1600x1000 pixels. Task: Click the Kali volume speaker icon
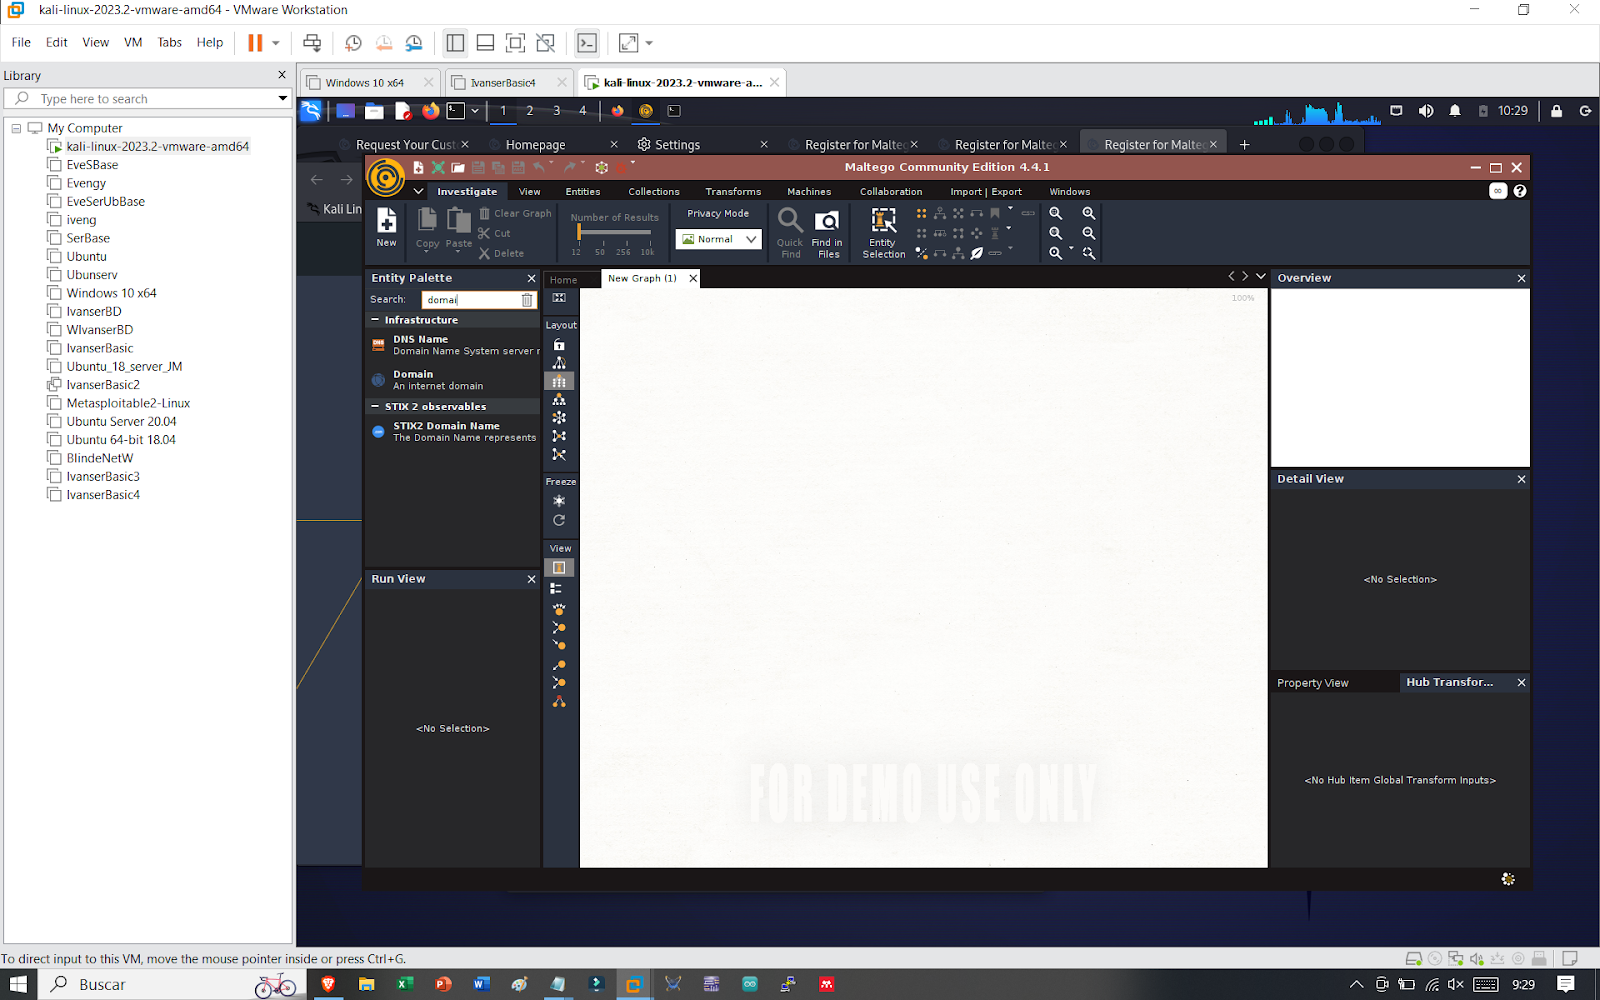pos(1426,111)
